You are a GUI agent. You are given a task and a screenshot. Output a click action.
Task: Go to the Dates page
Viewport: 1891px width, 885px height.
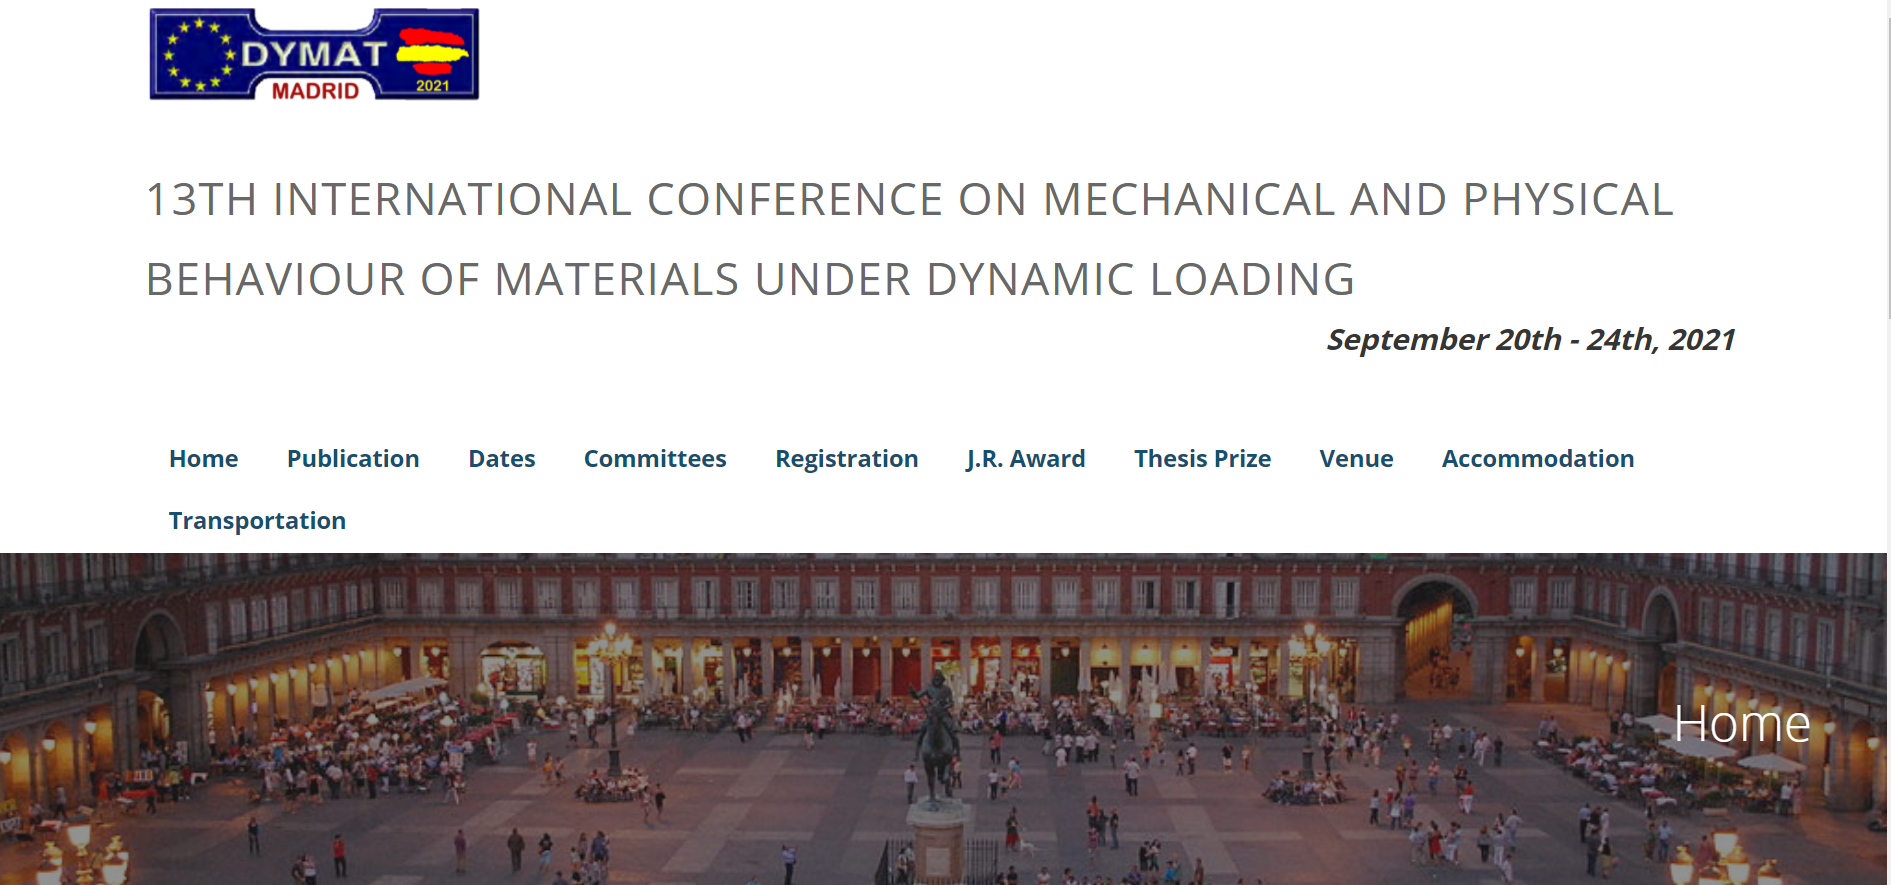point(501,459)
